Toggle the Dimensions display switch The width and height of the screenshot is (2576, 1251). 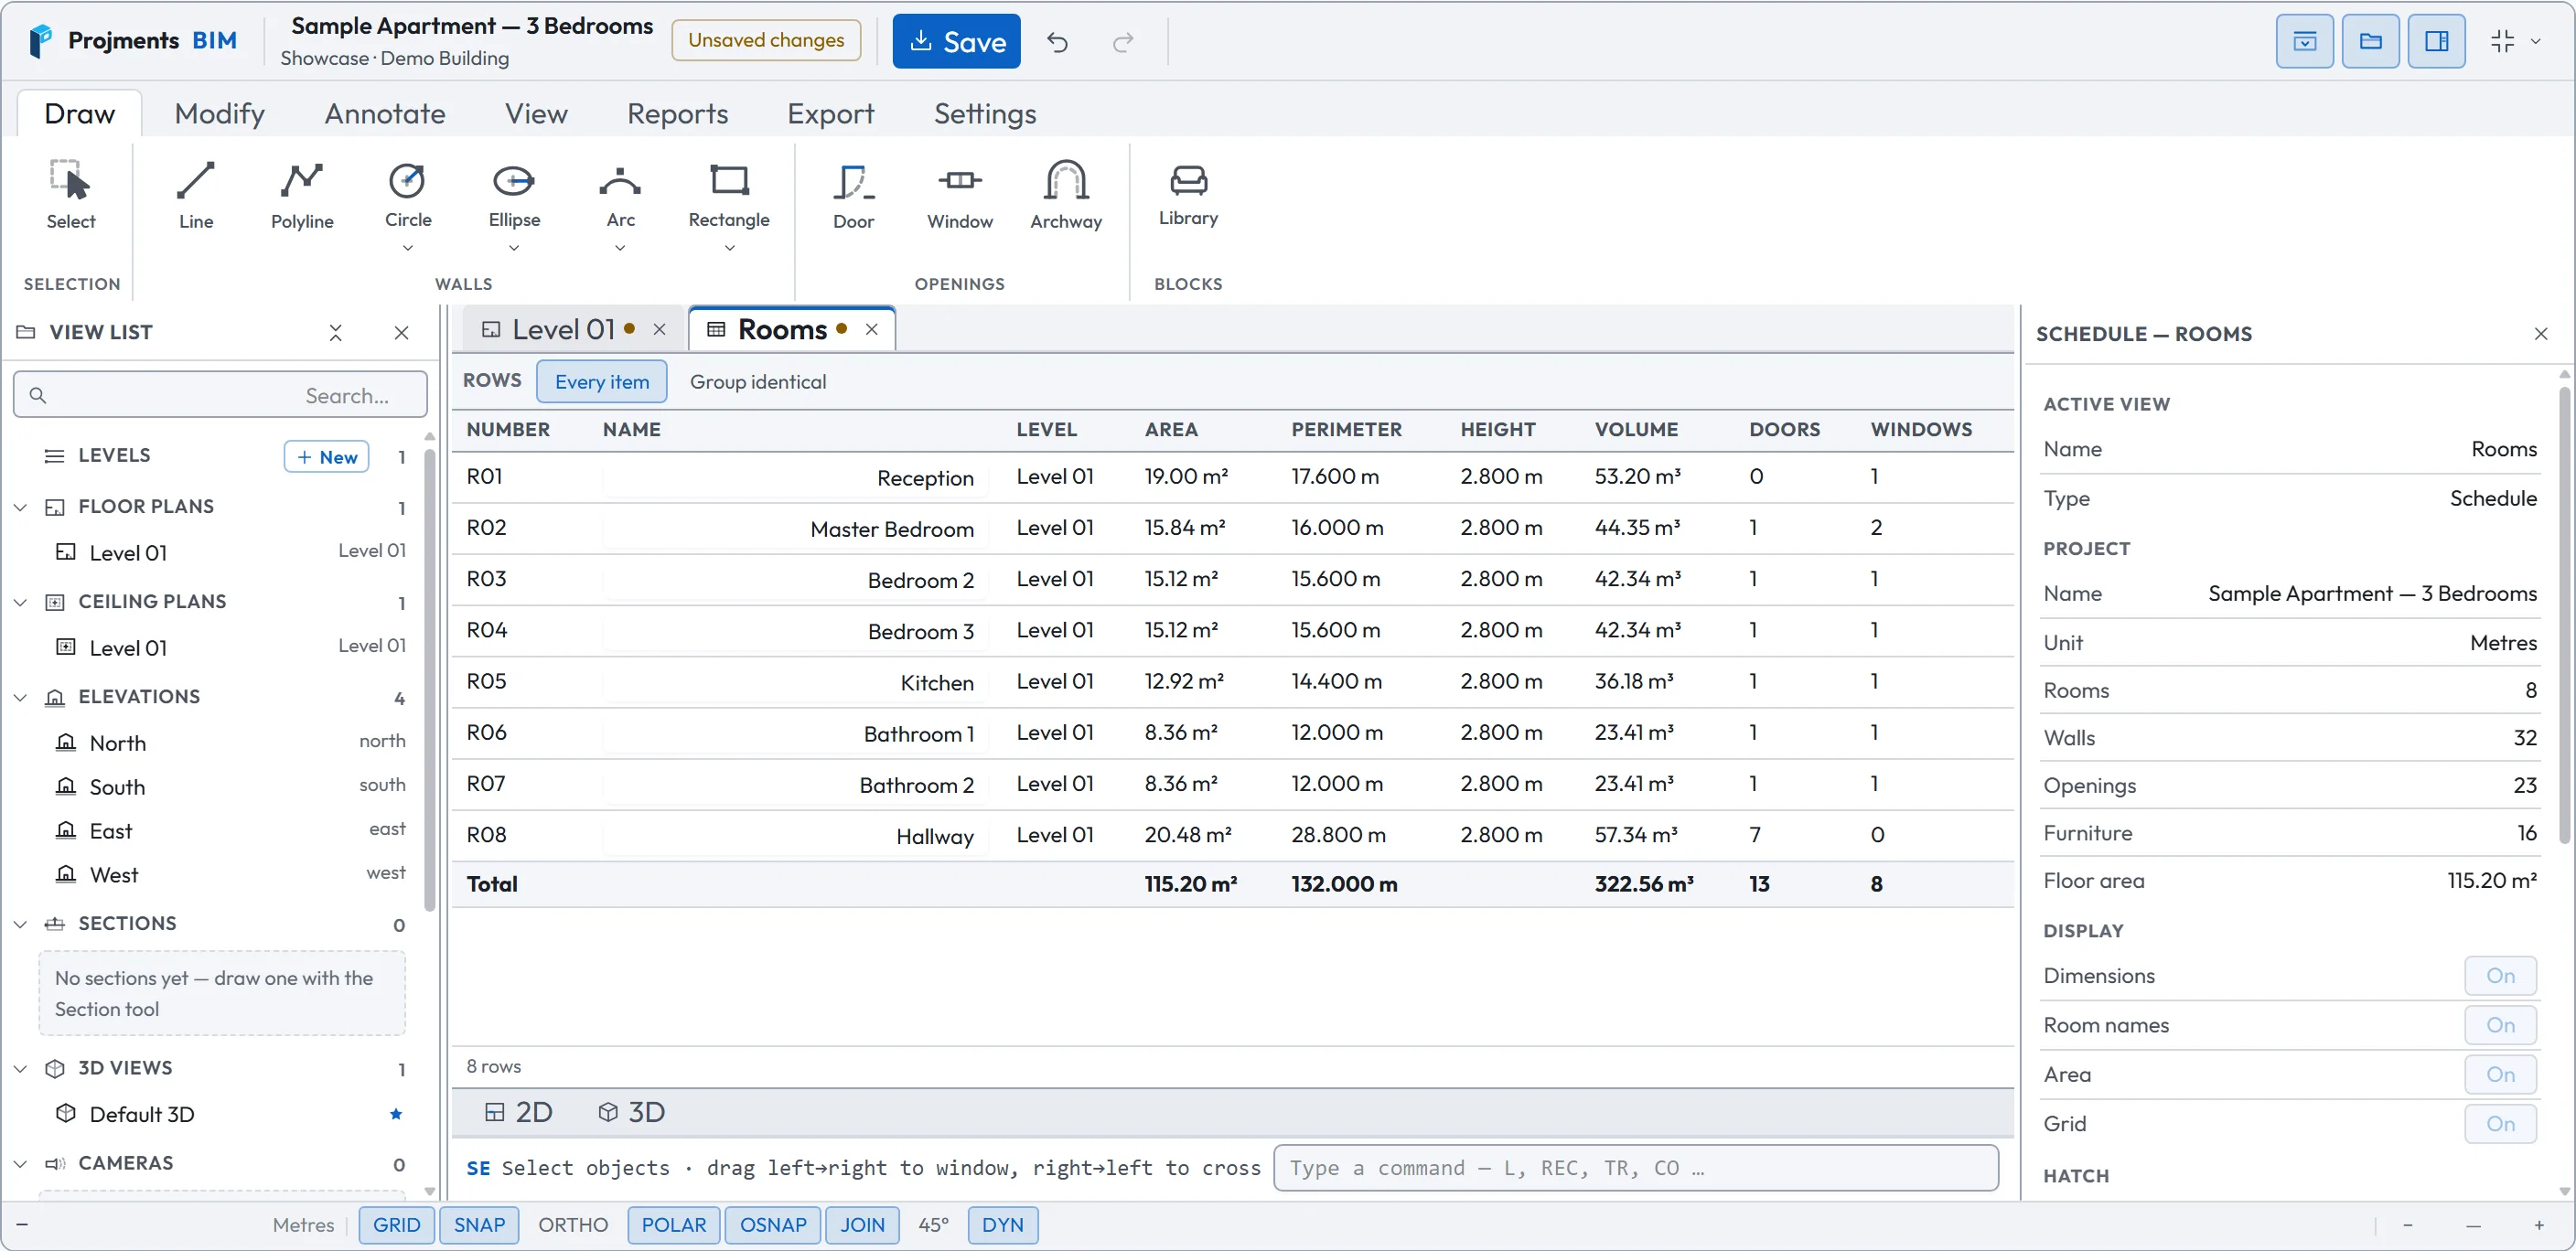tap(2500, 976)
